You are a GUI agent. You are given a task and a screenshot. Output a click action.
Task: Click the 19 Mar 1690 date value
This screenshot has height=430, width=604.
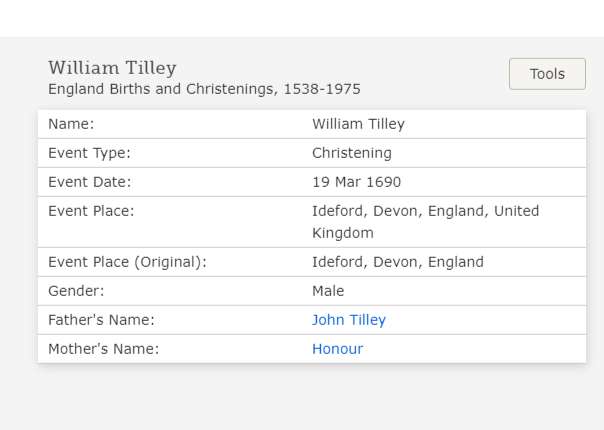pos(356,182)
